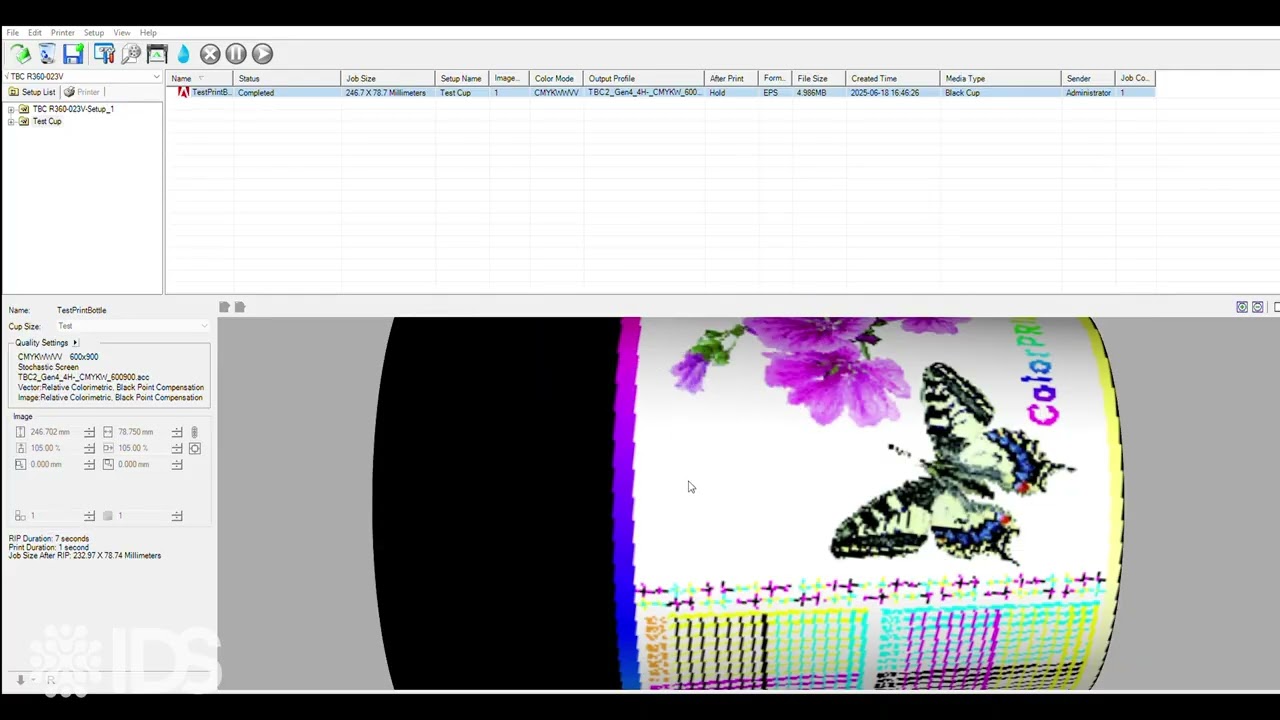Click the first view-mode icon above the preview
The image size is (1280, 720).
[x=1242, y=307]
